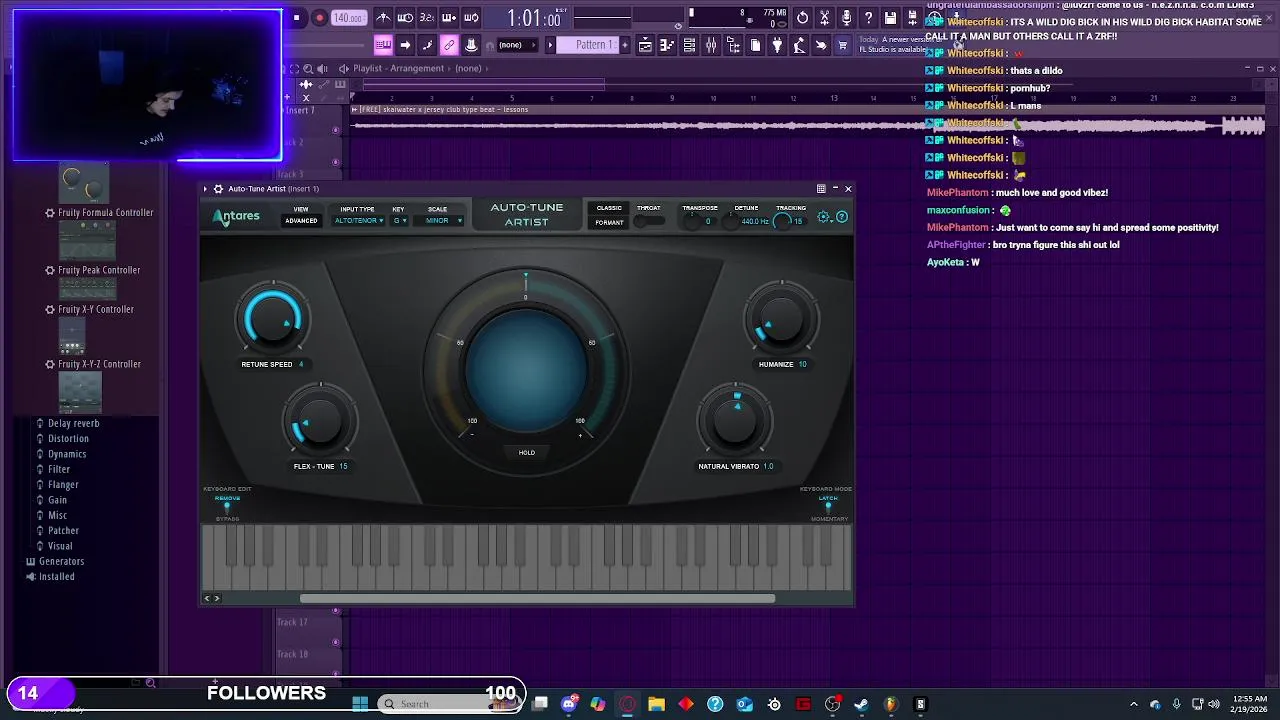
Task: Open the Channel rack view icon
Action: coord(689,45)
